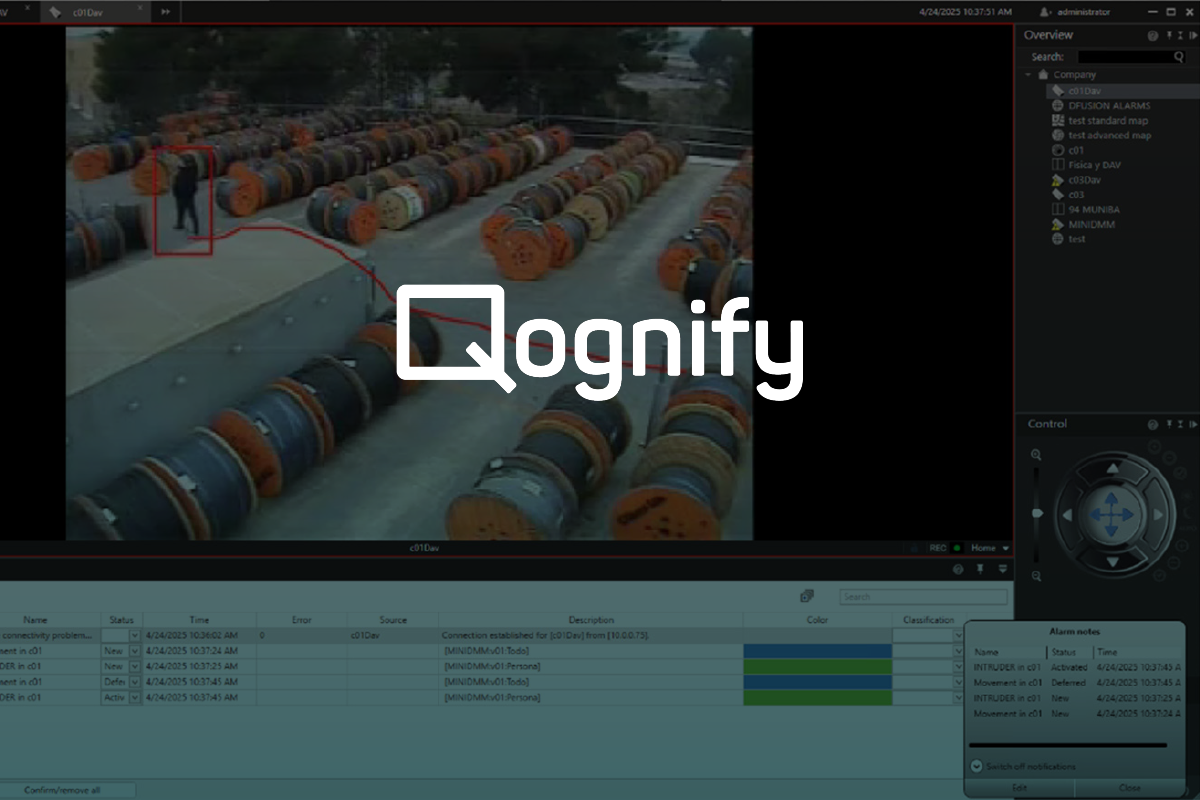Open Classification dropdown in connectivity problem row

[957, 635]
